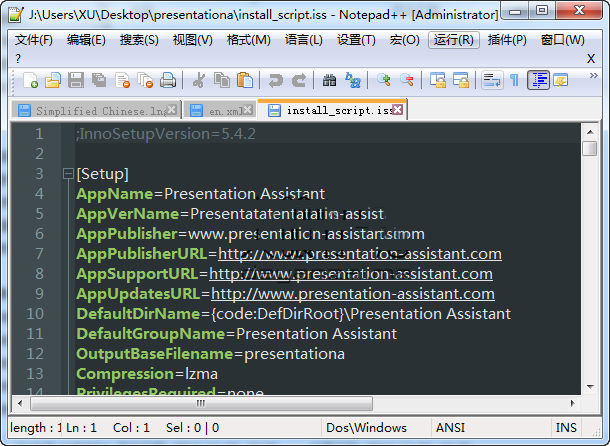The image size is (610, 446).
Task: Toggle the indent guide icon
Action: [x=538, y=80]
